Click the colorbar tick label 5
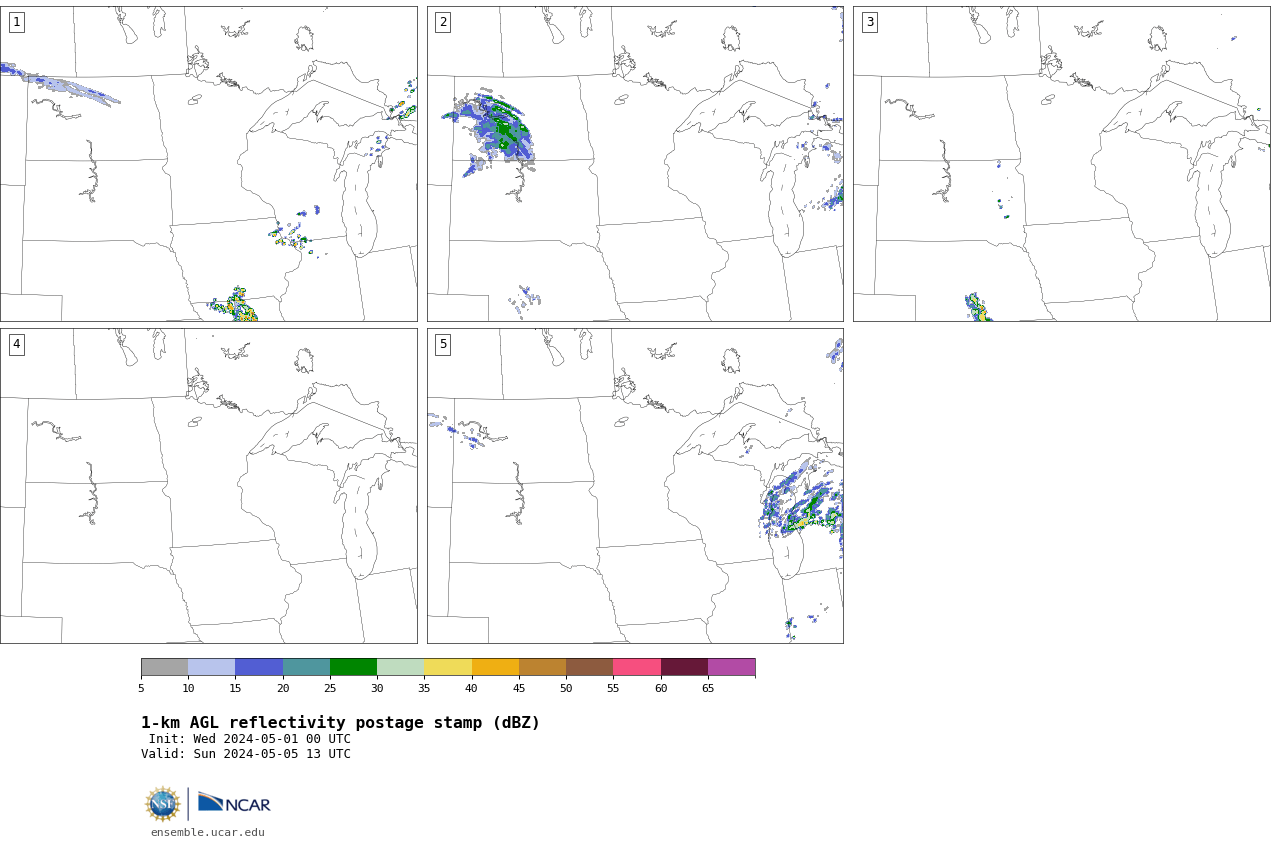 tap(141, 688)
